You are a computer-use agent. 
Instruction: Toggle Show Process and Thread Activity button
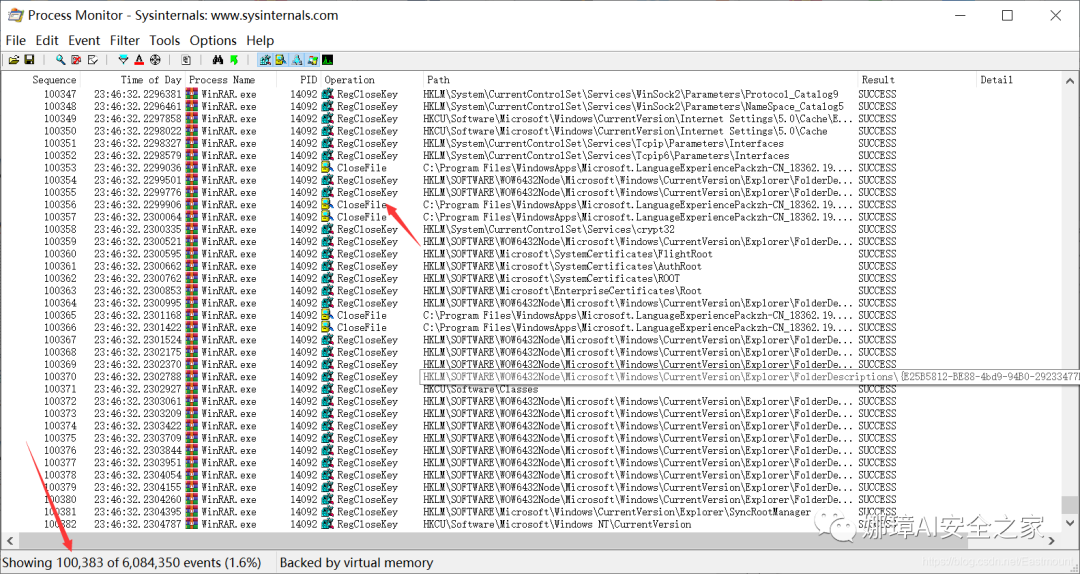point(313,60)
